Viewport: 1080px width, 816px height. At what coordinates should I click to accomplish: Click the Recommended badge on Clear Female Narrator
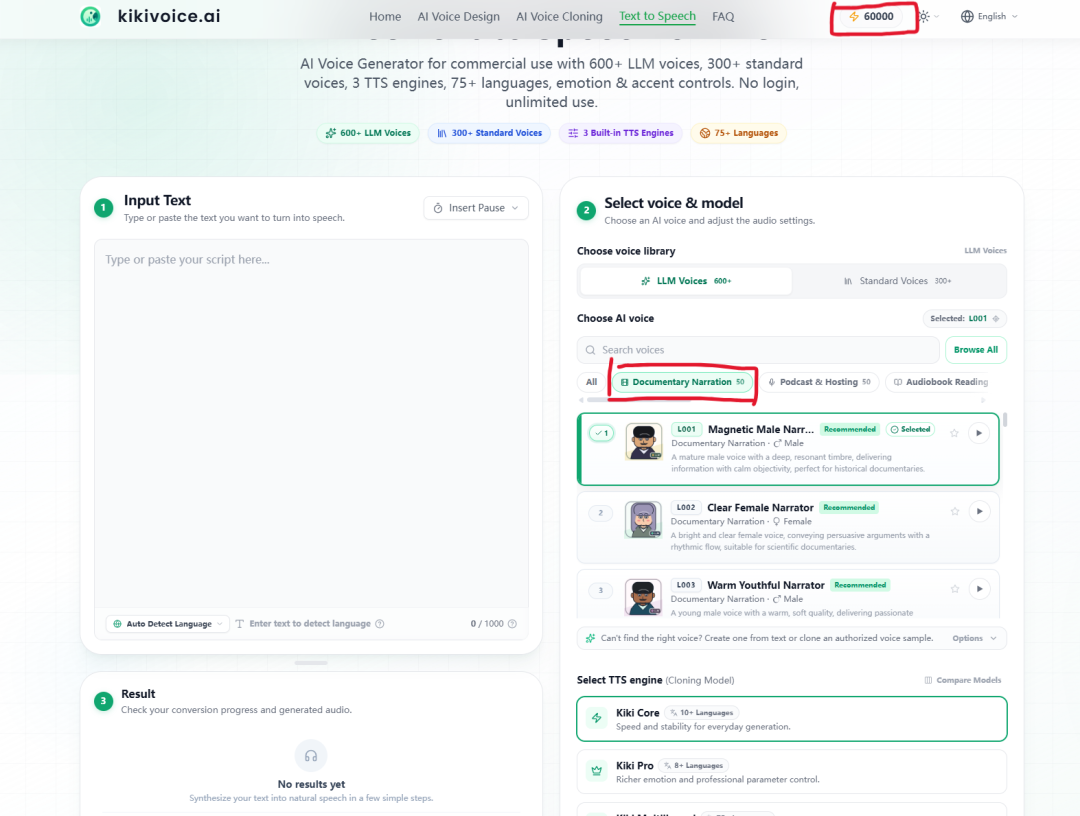point(849,508)
